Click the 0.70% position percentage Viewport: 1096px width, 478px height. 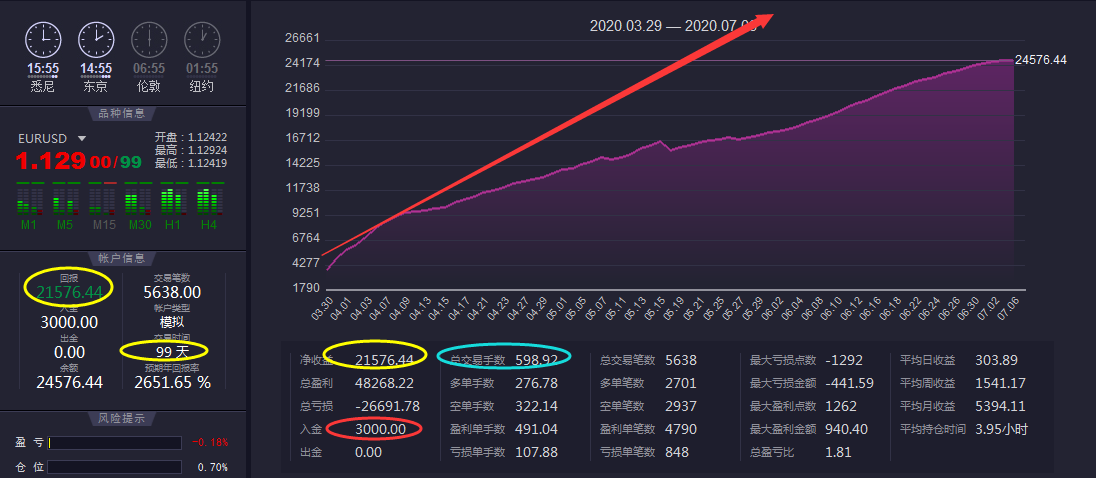pyautogui.click(x=212, y=468)
